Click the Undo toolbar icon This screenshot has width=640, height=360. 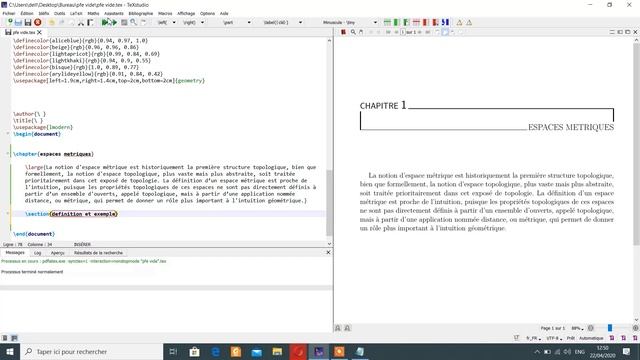(52, 22)
